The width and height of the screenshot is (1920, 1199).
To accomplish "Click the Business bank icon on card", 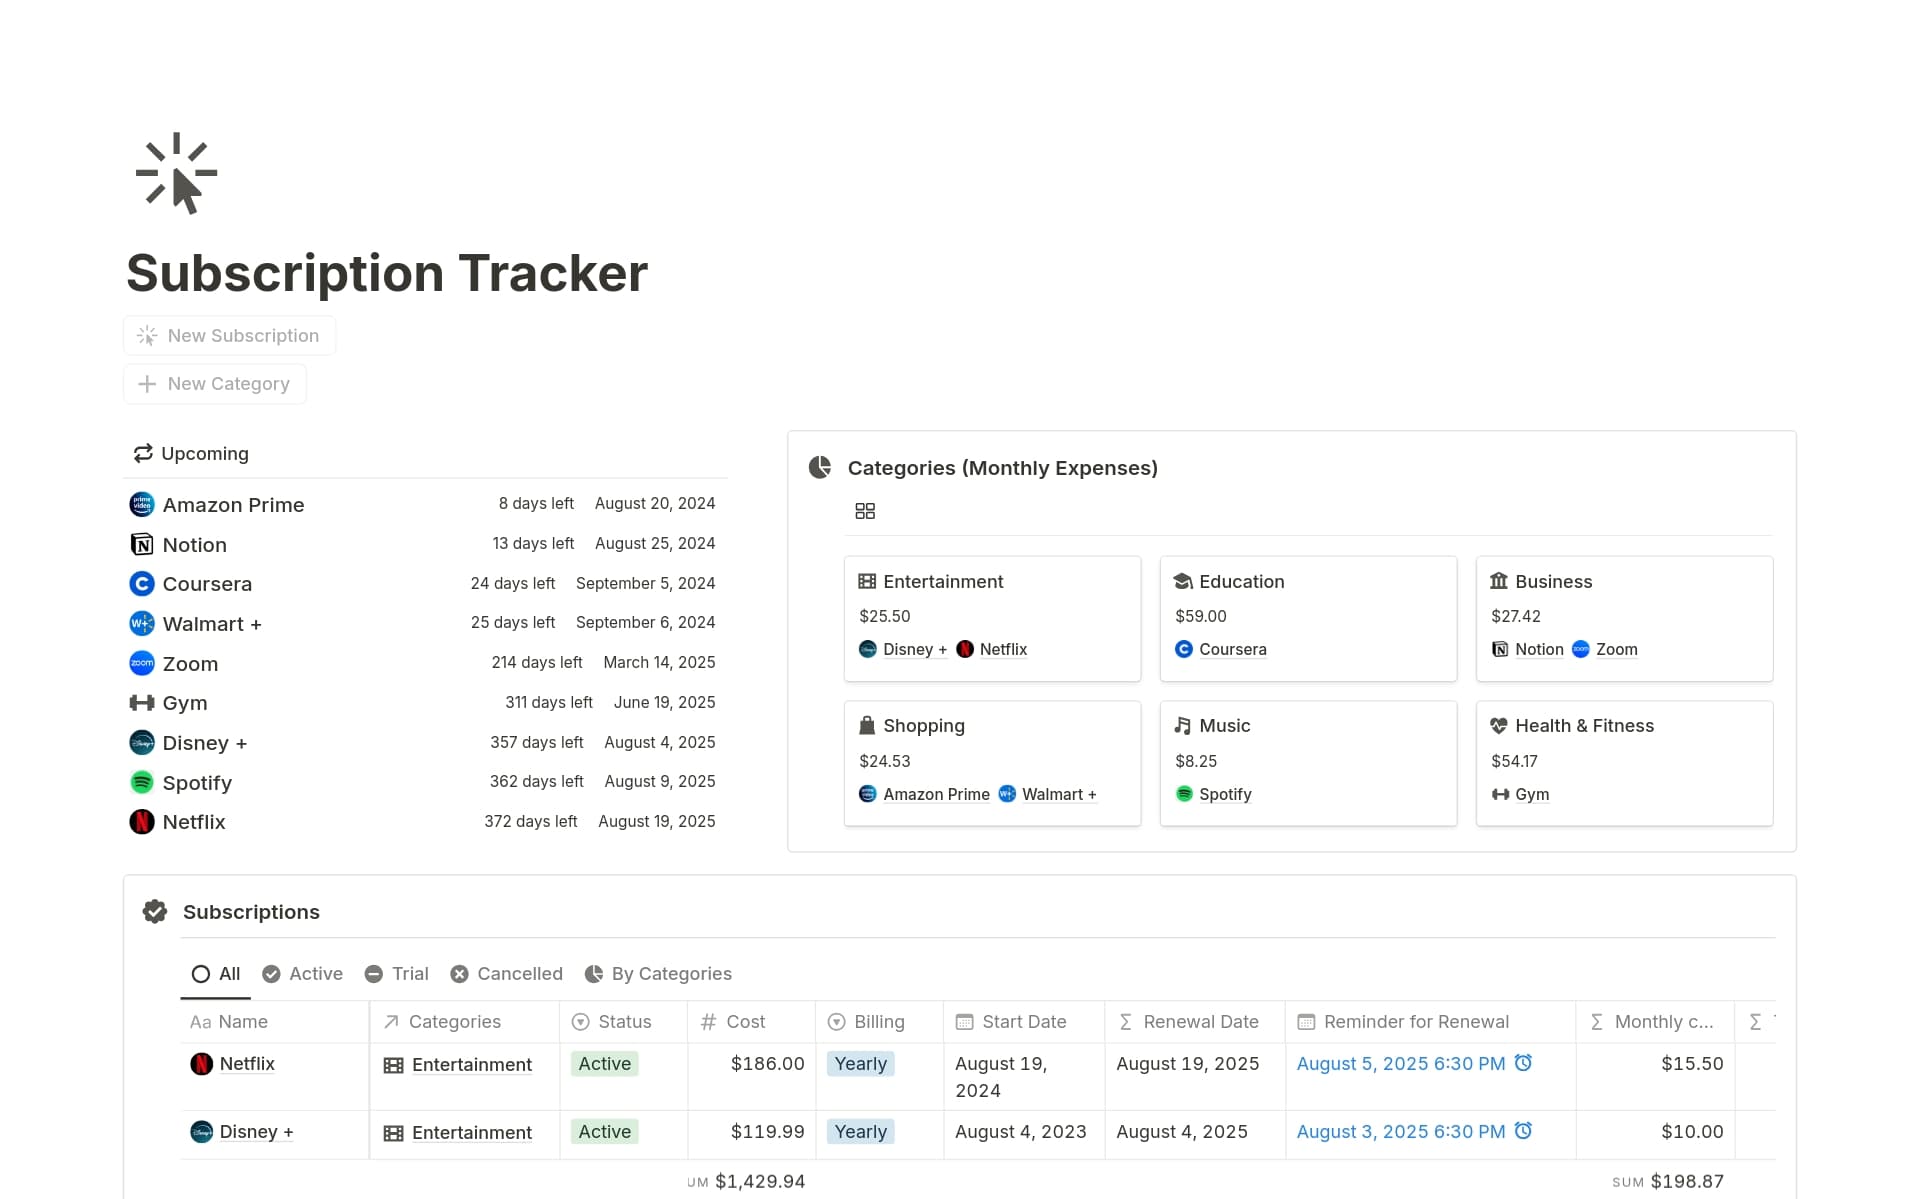I will pos(1499,581).
